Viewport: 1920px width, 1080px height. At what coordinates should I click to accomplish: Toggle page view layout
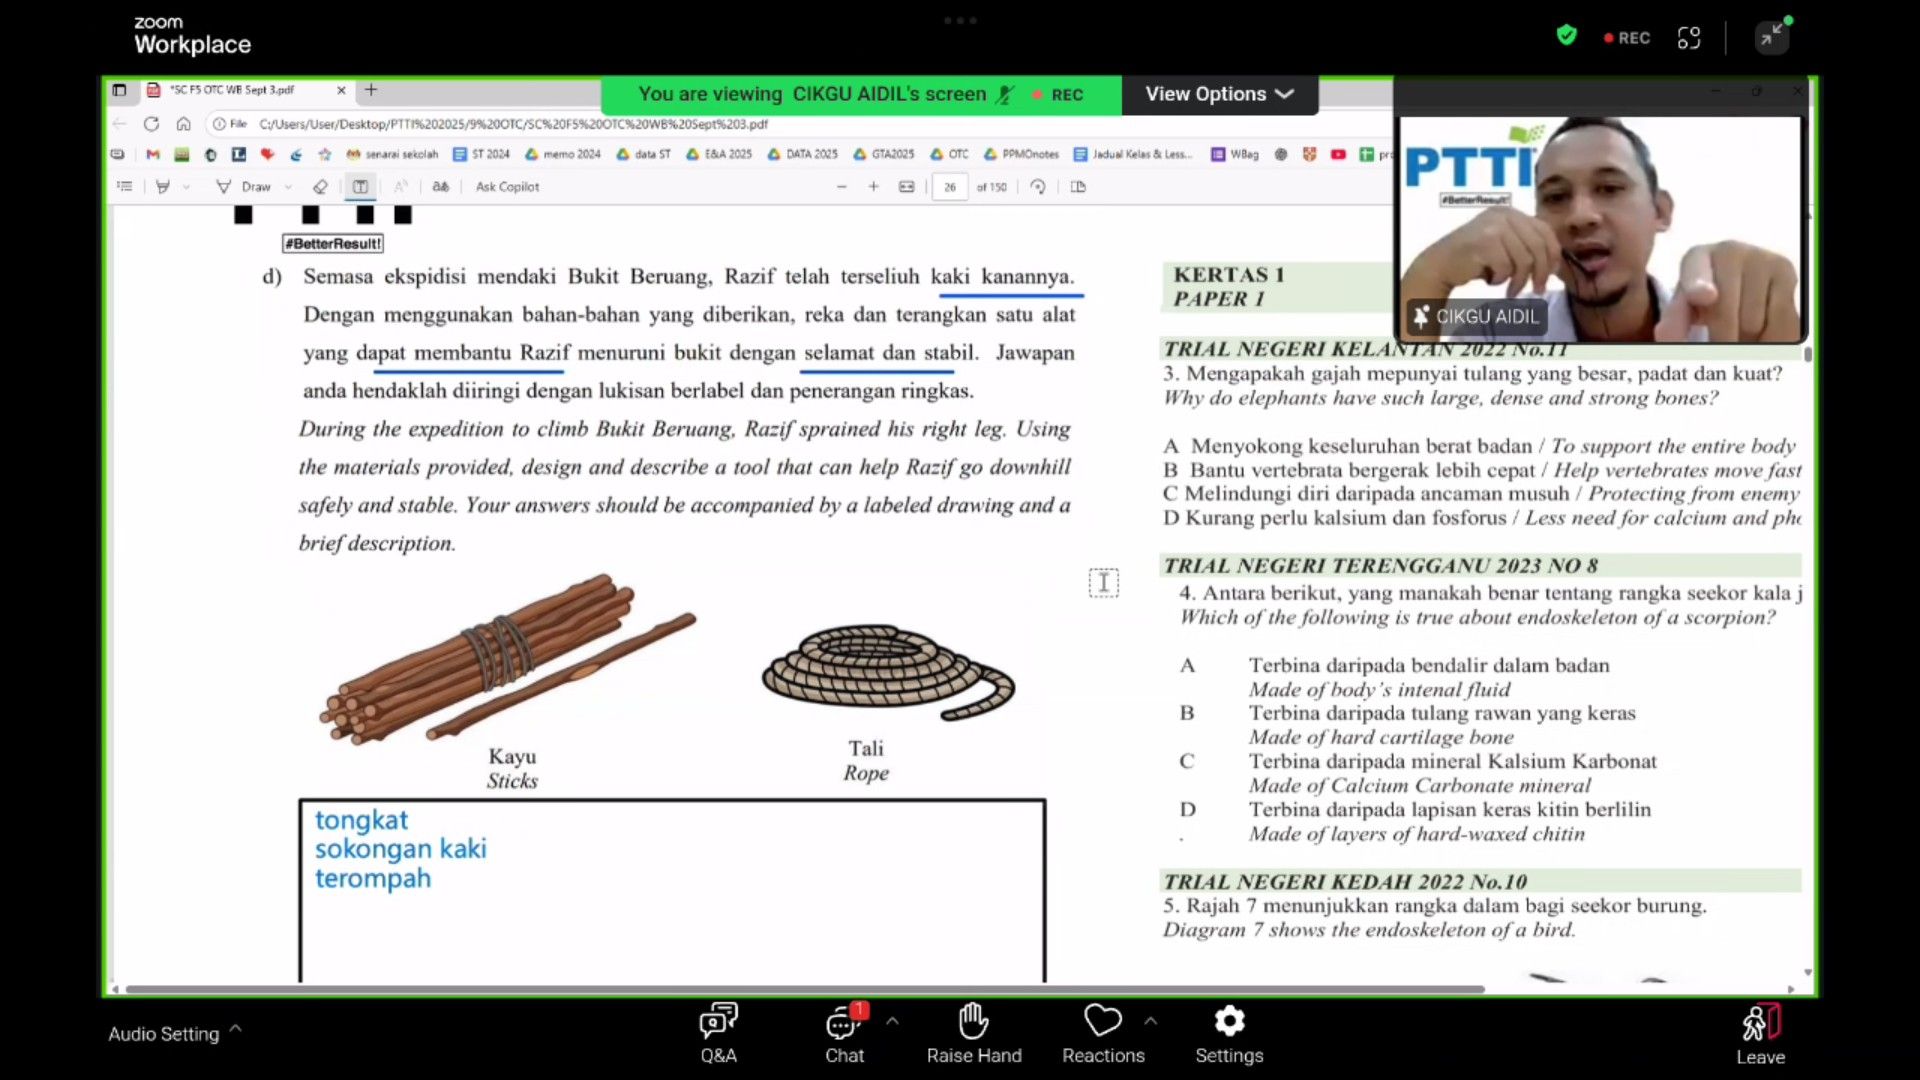1078,187
